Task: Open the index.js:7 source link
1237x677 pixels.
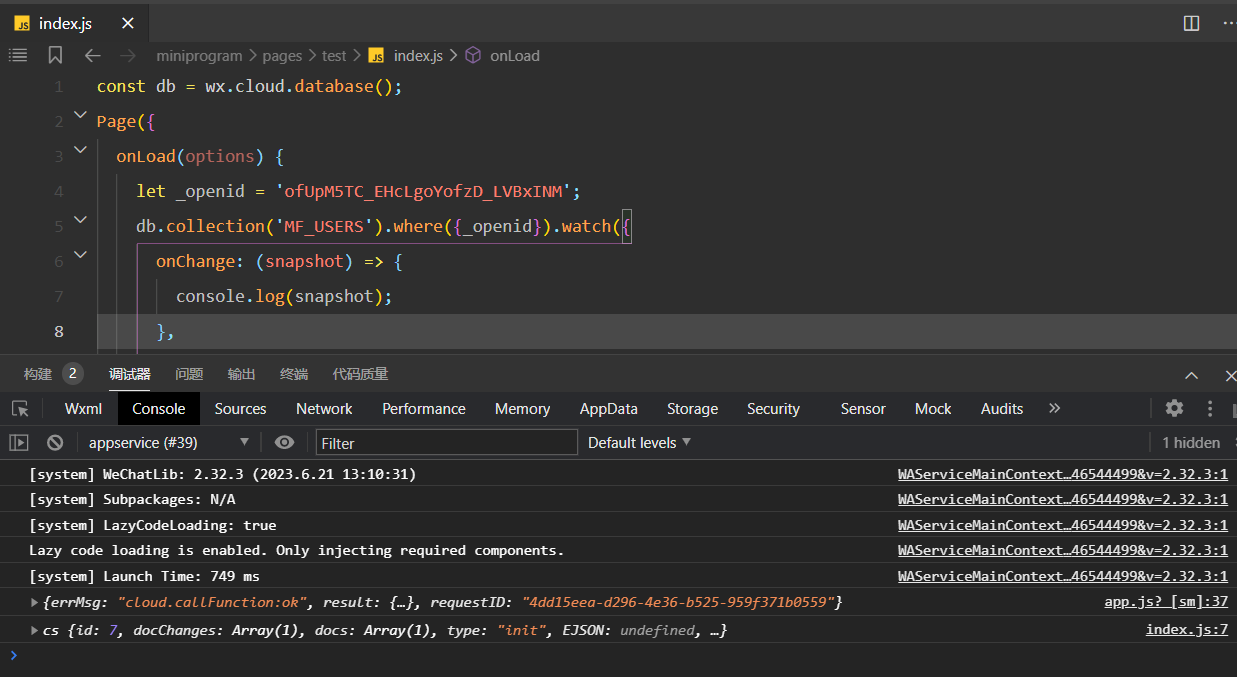Action: pos(1187,630)
